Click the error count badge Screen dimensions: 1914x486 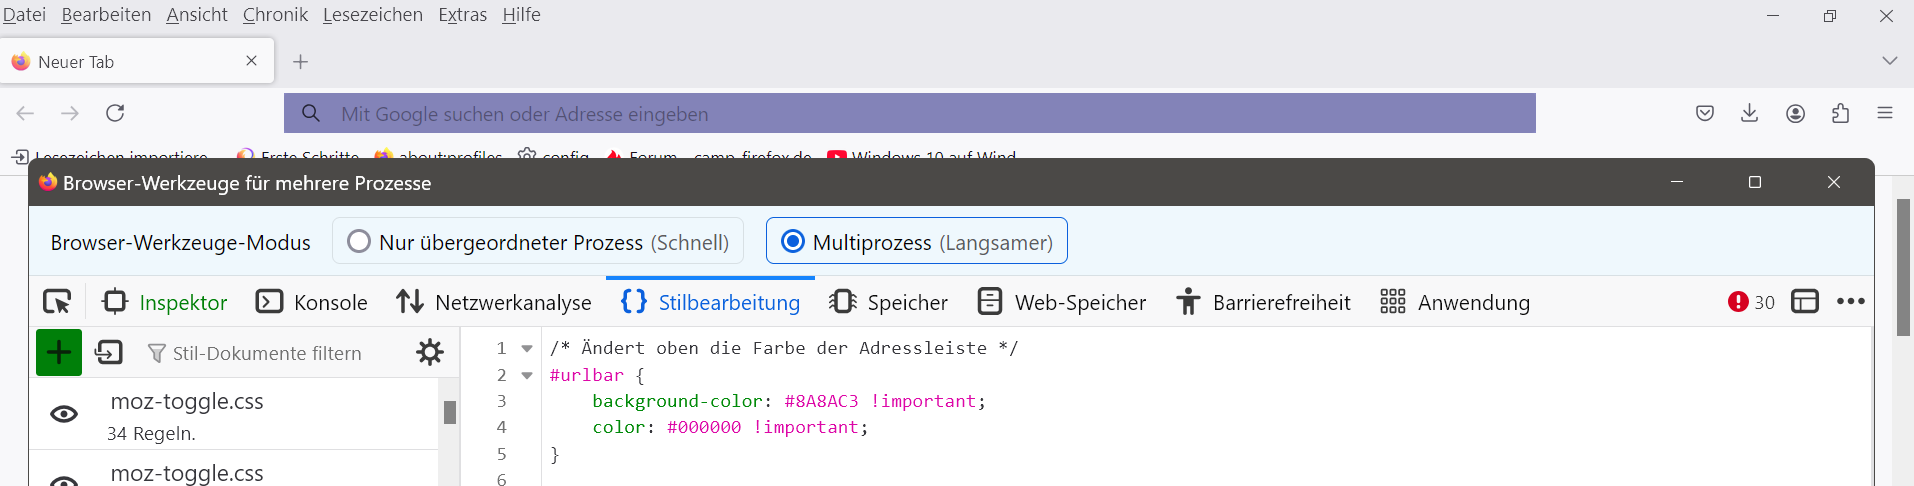coord(1751,302)
